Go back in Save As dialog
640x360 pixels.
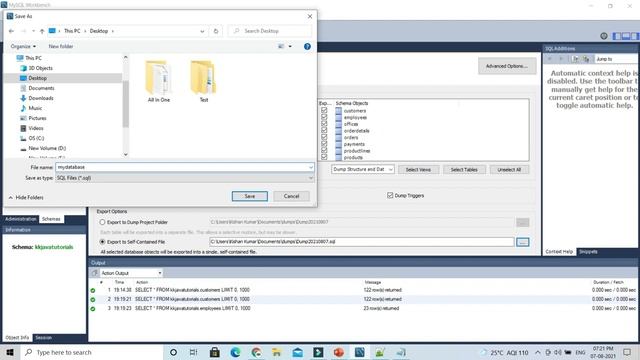11,31
